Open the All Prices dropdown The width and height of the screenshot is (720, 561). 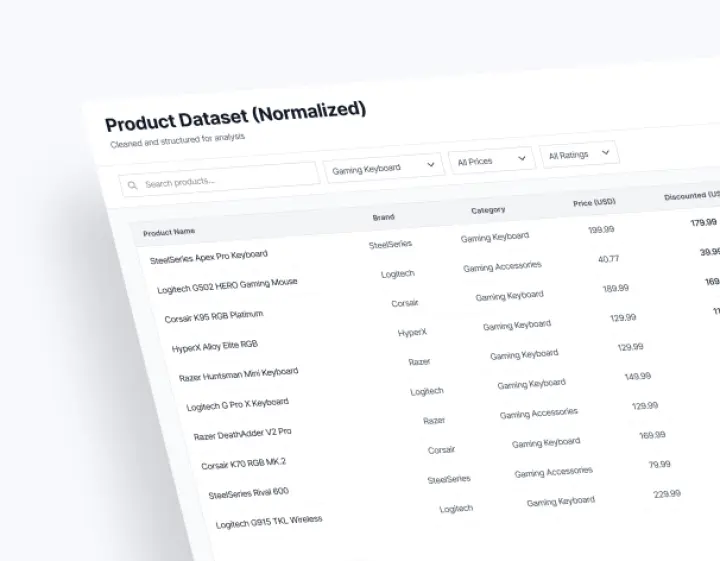coord(491,160)
